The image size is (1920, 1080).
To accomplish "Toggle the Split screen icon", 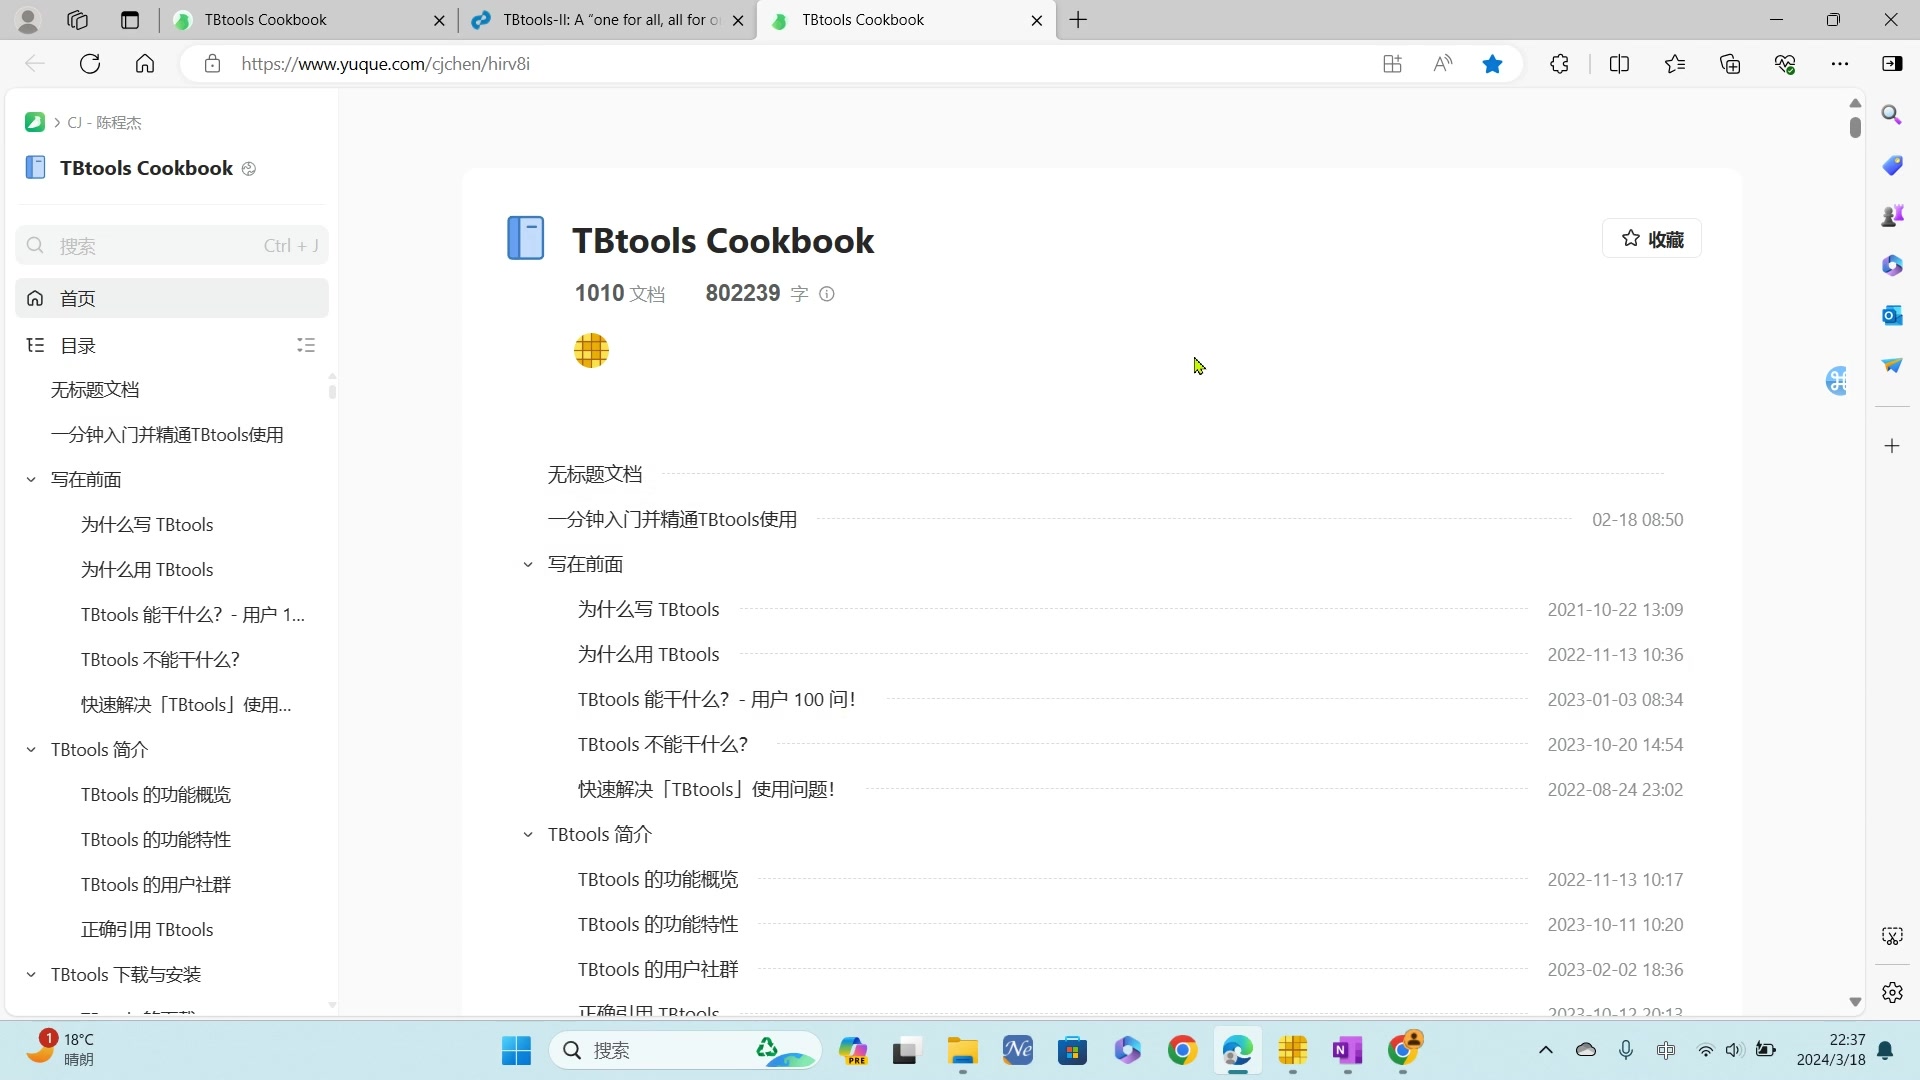I will coord(1619,64).
